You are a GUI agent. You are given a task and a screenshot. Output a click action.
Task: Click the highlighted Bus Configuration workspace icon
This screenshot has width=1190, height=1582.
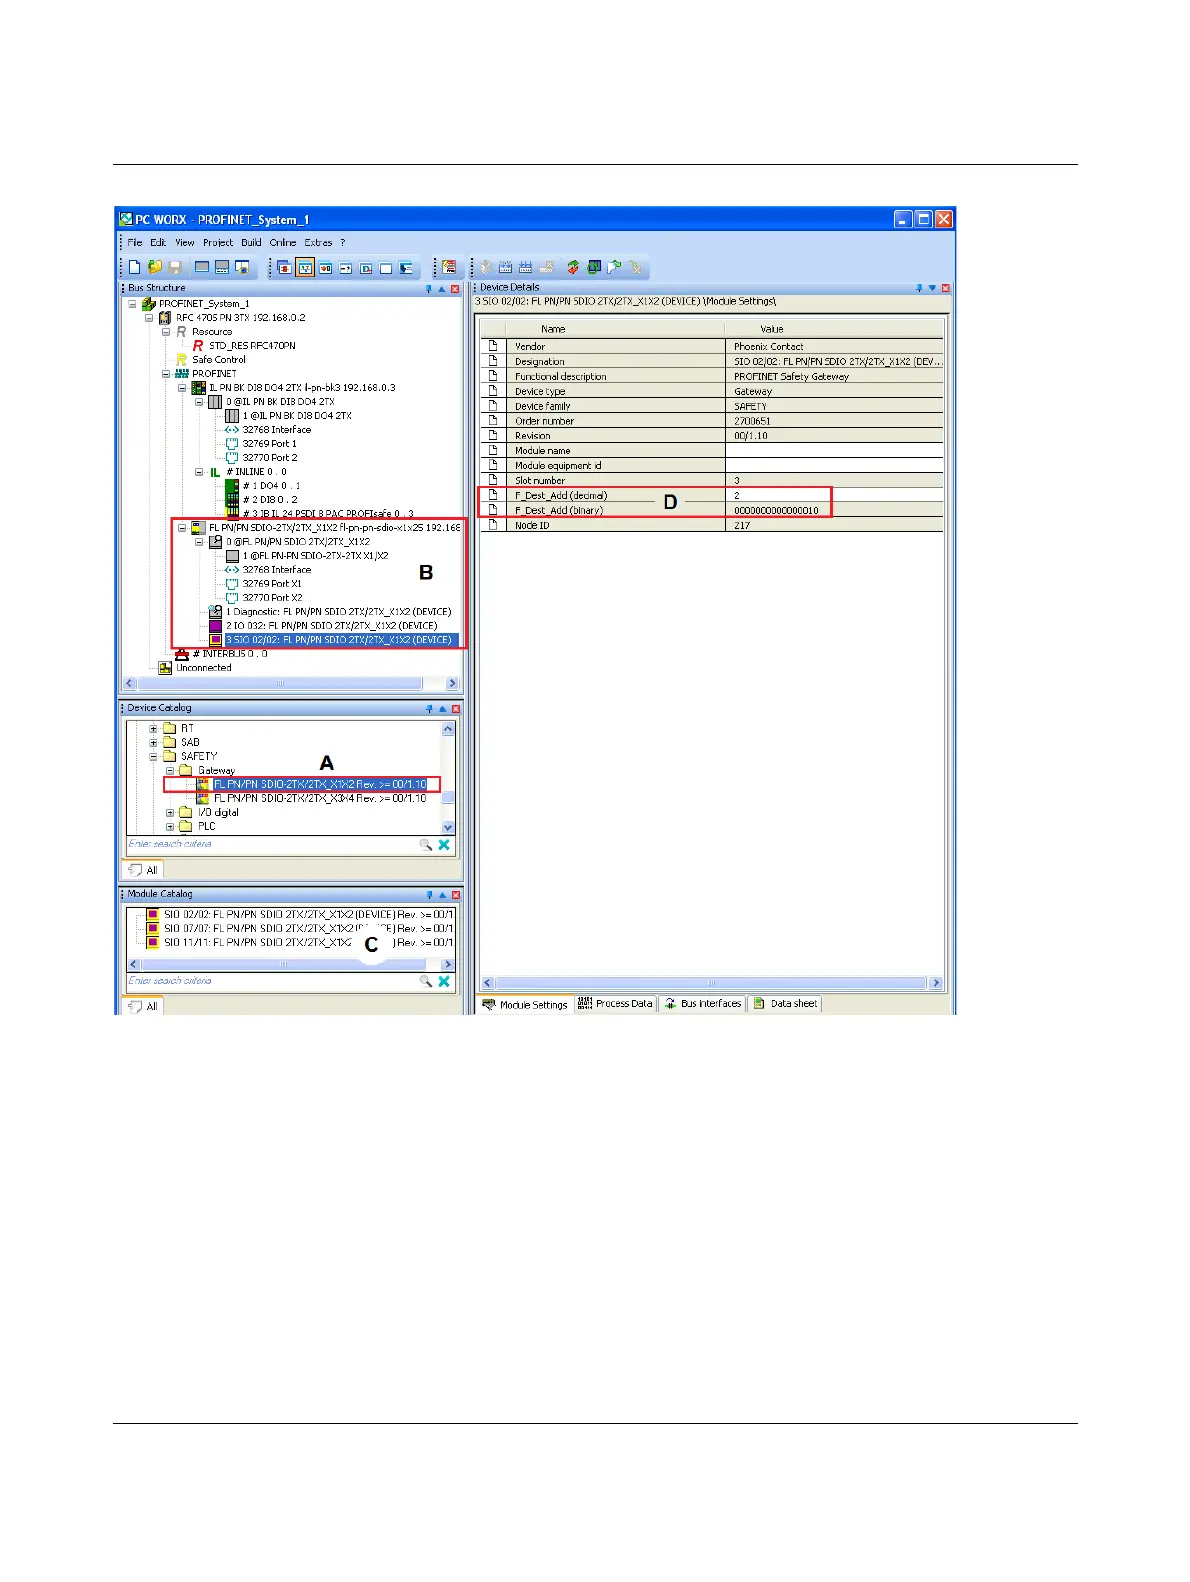pyautogui.click(x=305, y=267)
